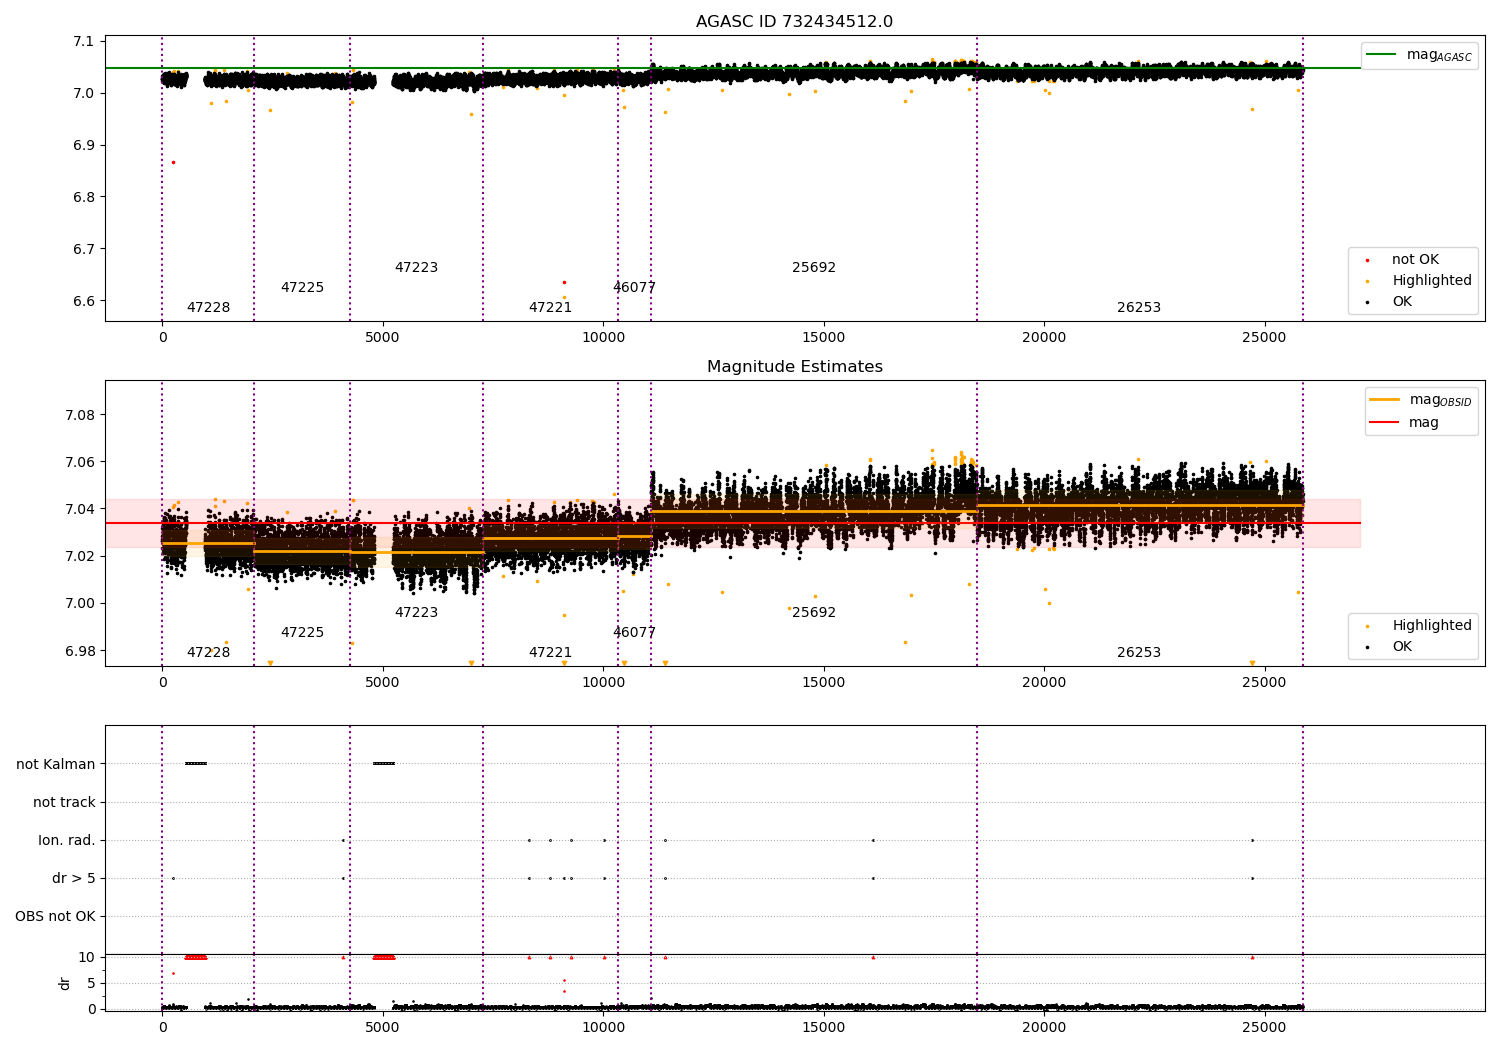Click obsid label 26253 in Magnitude Estimates plot

pyautogui.click(x=1139, y=653)
